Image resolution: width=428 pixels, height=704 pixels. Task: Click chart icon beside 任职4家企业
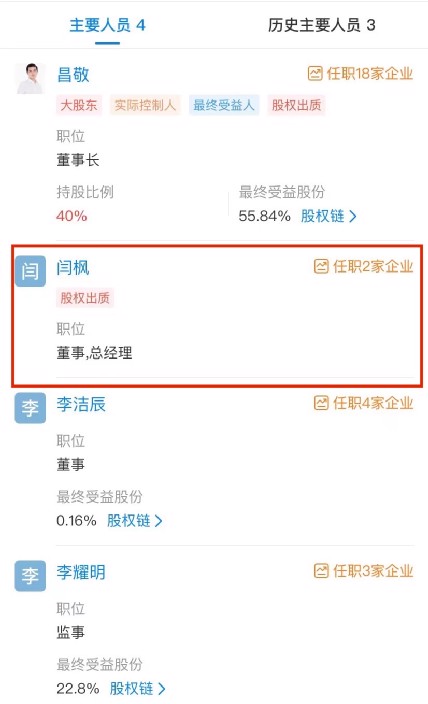(321, 403)
